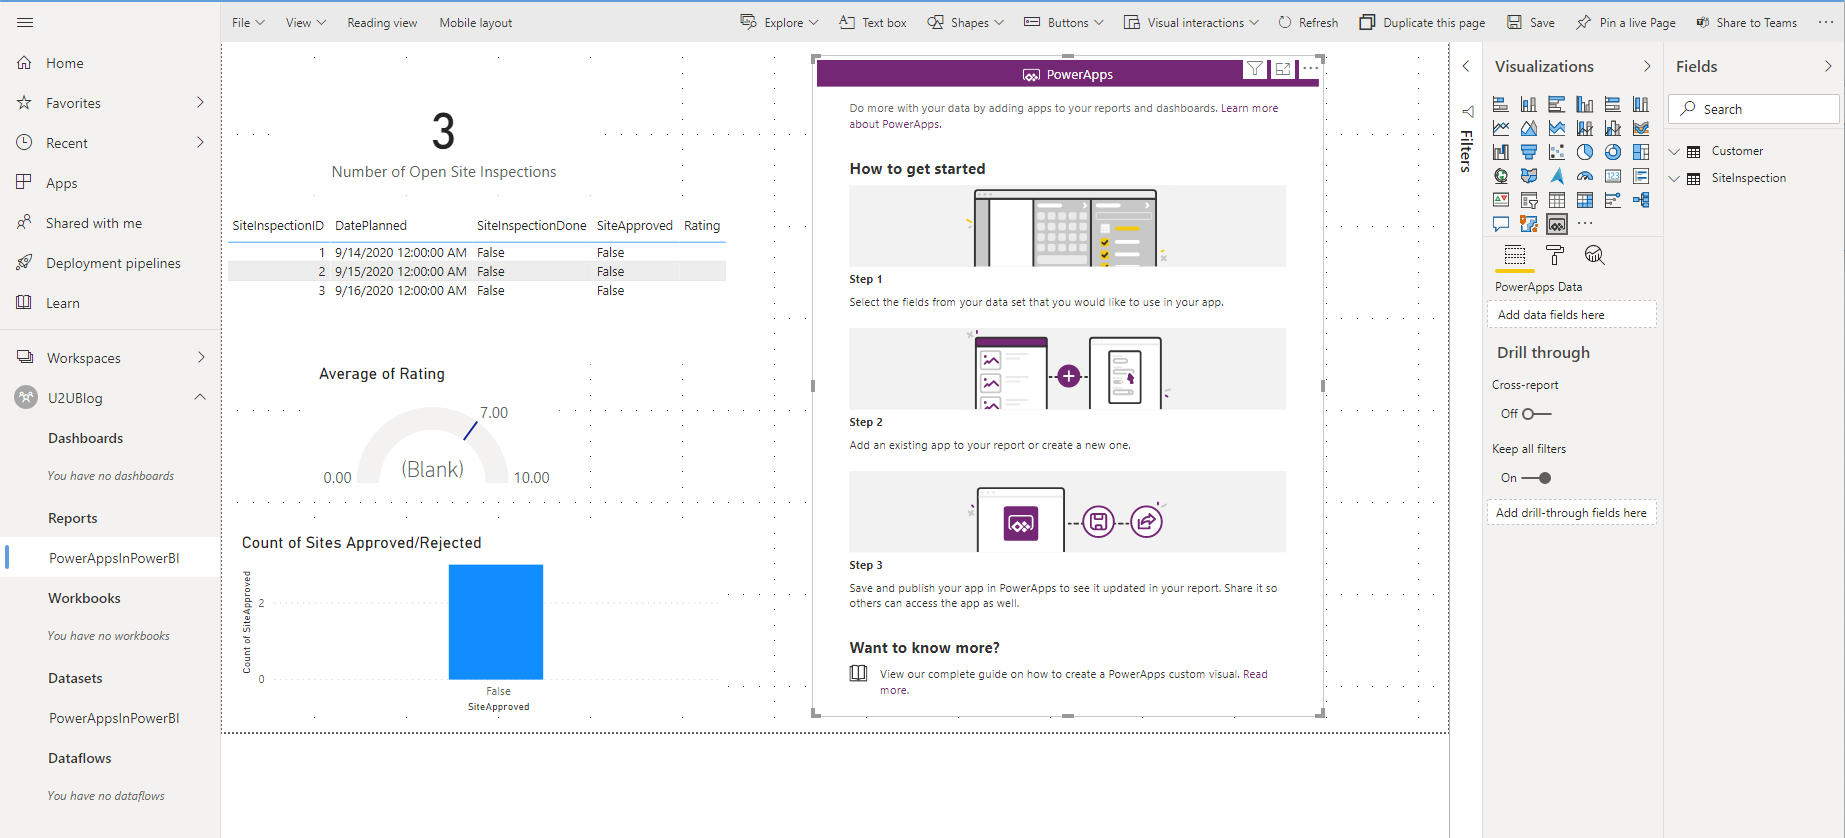Select ArcGIS map arrow icon

(1557, 176)
